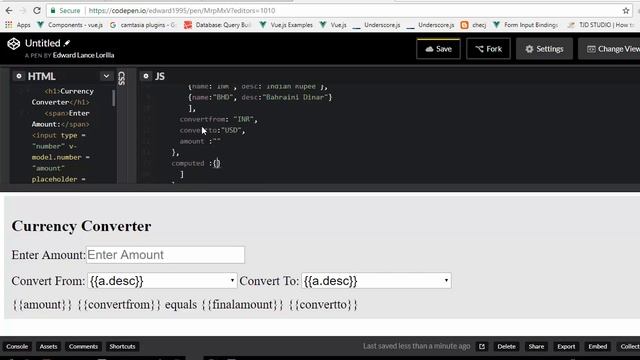Open Components - vue.js bookmark
The width and height of the screenshot is (640, 360).
click(70, 25)
